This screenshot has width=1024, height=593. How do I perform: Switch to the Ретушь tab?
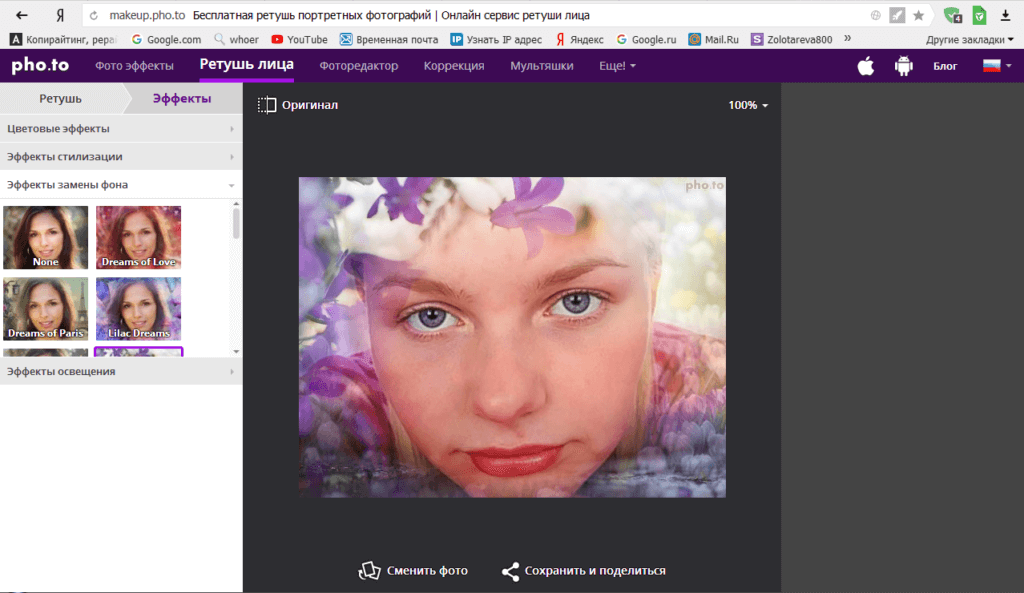pos(60,98)
